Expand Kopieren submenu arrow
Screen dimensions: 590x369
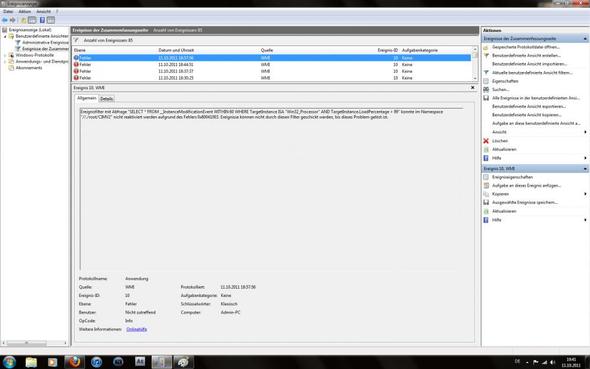click(585, 194)
